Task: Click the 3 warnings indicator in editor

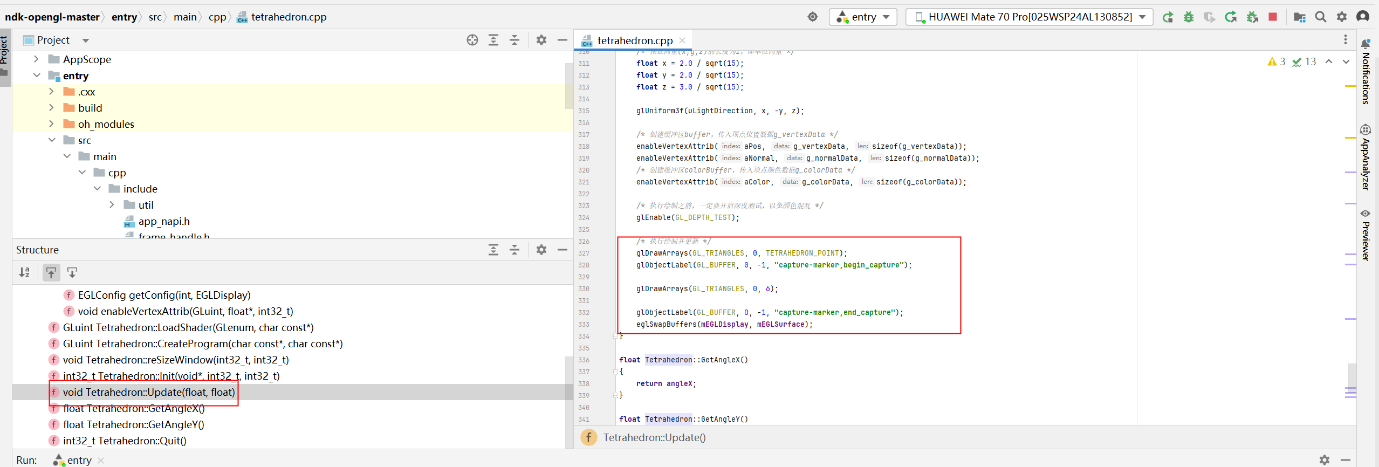Action: (1277, 62)
